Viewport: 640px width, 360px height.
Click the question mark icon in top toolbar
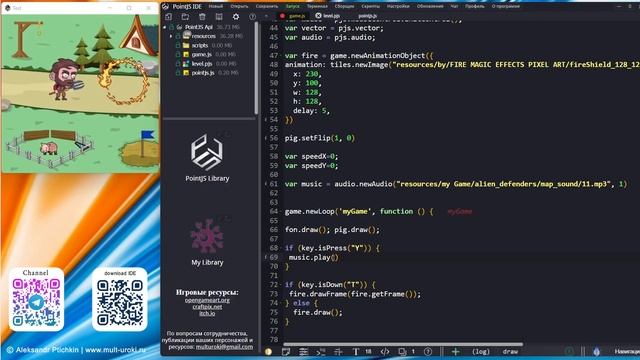(253, 17)
